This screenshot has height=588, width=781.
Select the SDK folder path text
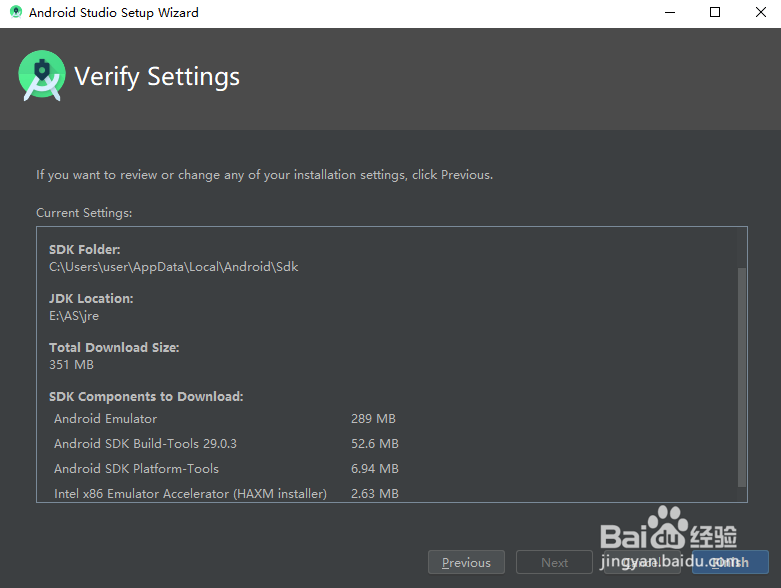click(173, 267)
